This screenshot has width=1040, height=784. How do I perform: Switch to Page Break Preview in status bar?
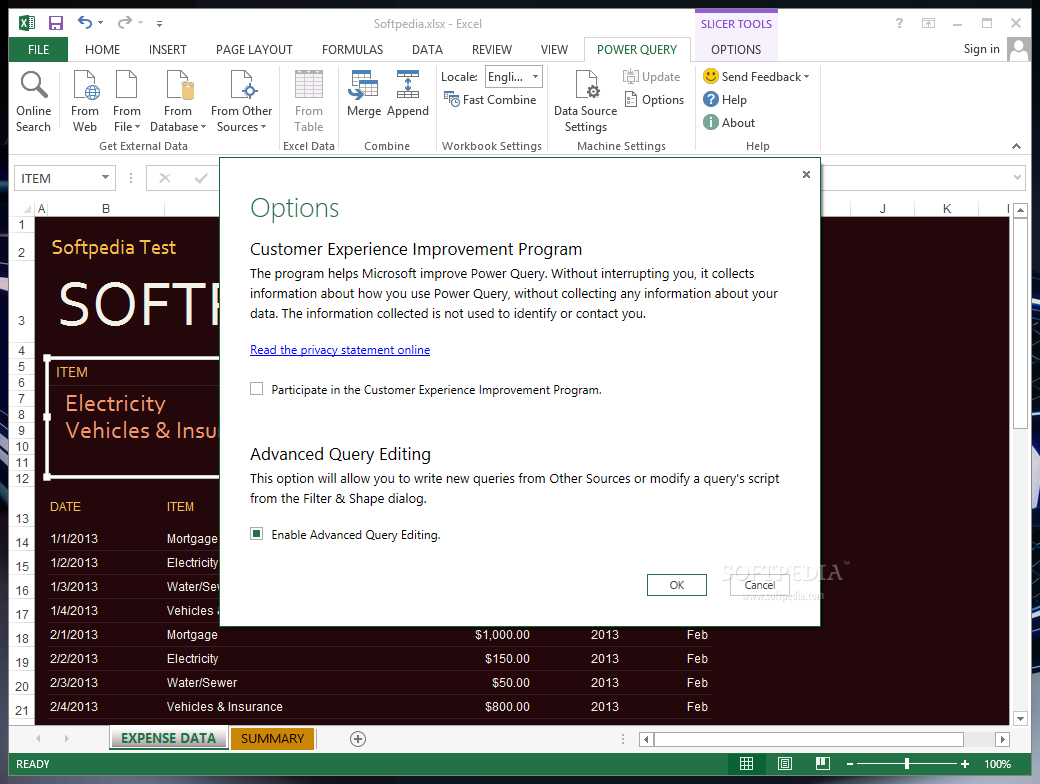point(822,763)
